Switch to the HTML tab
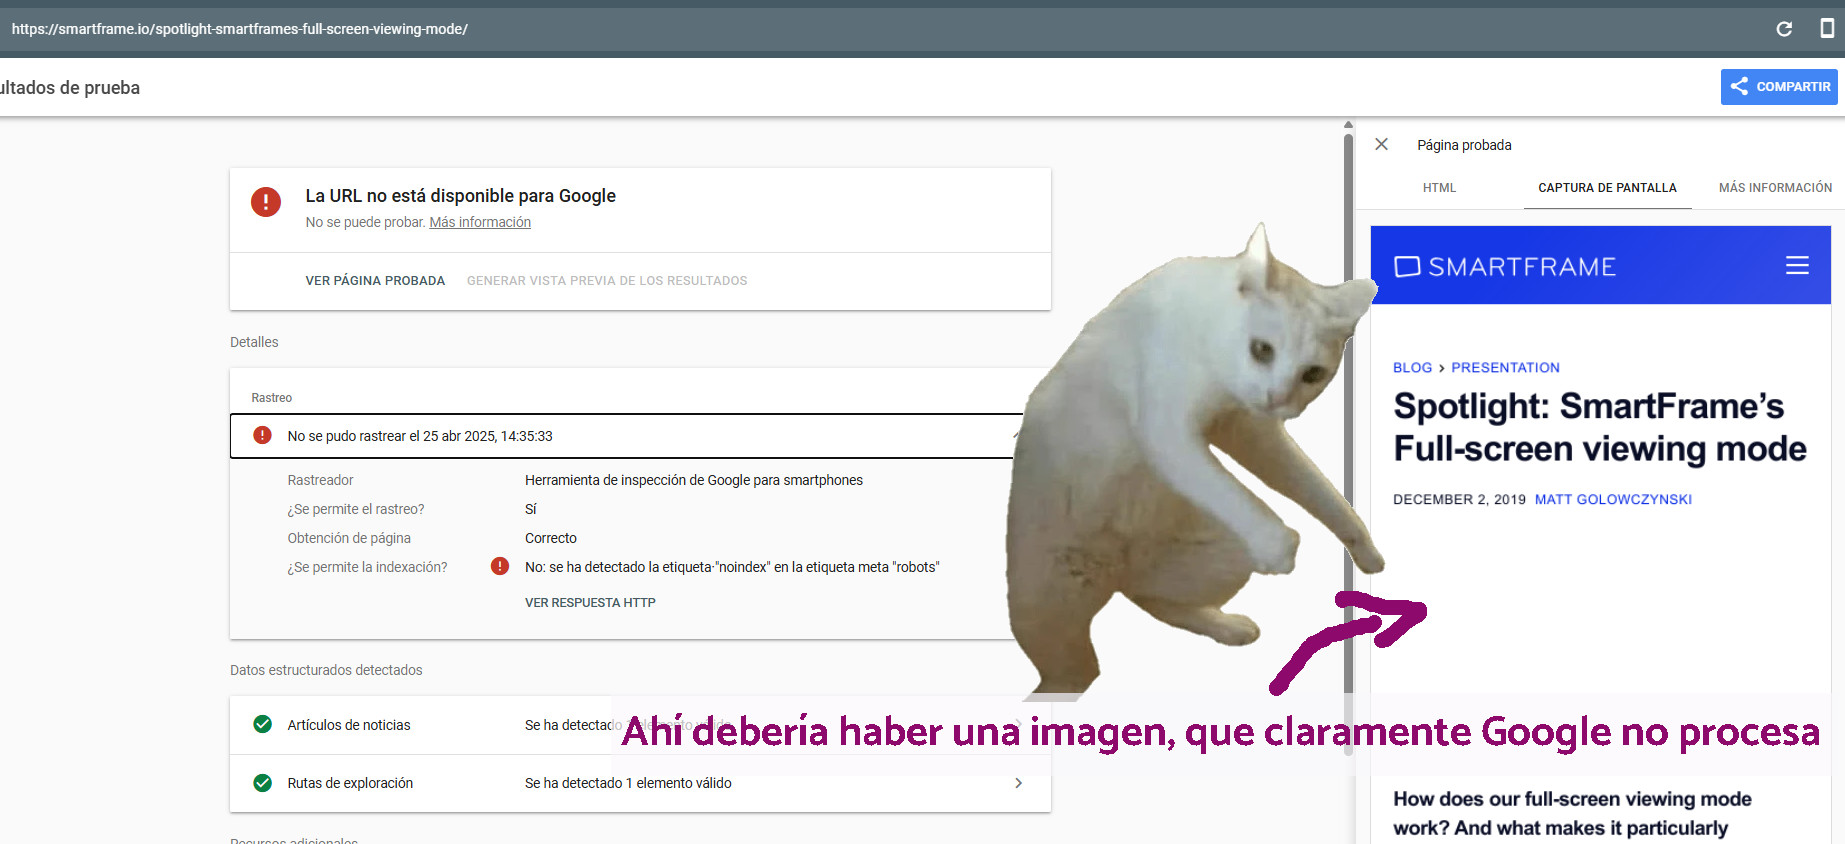The height and width of the screenshot is (844, 1845). (1439, 188)
